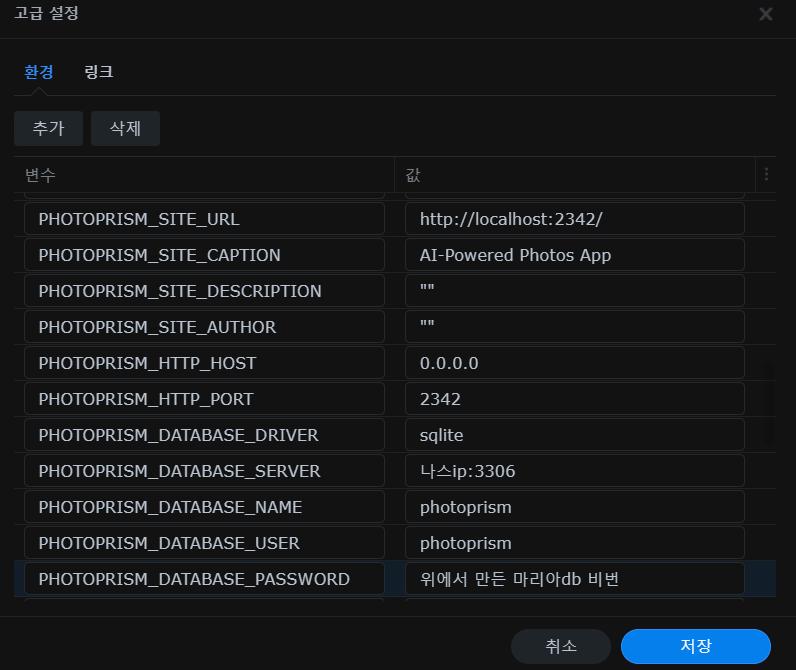796x670 pixels.
Task: Select the PHOTOPRISM_DATABASE_NAME variable field
Action: click(x=204, y=507)
